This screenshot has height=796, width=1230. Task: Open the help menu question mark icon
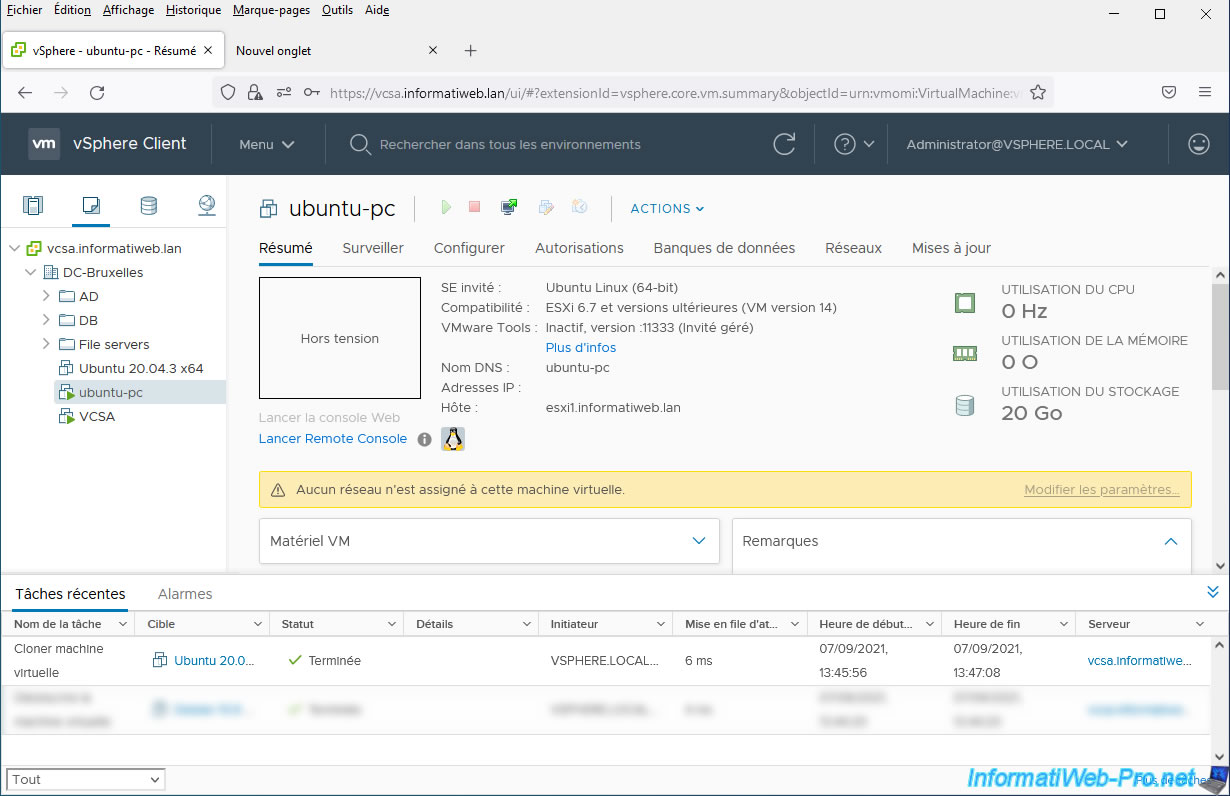845,144
